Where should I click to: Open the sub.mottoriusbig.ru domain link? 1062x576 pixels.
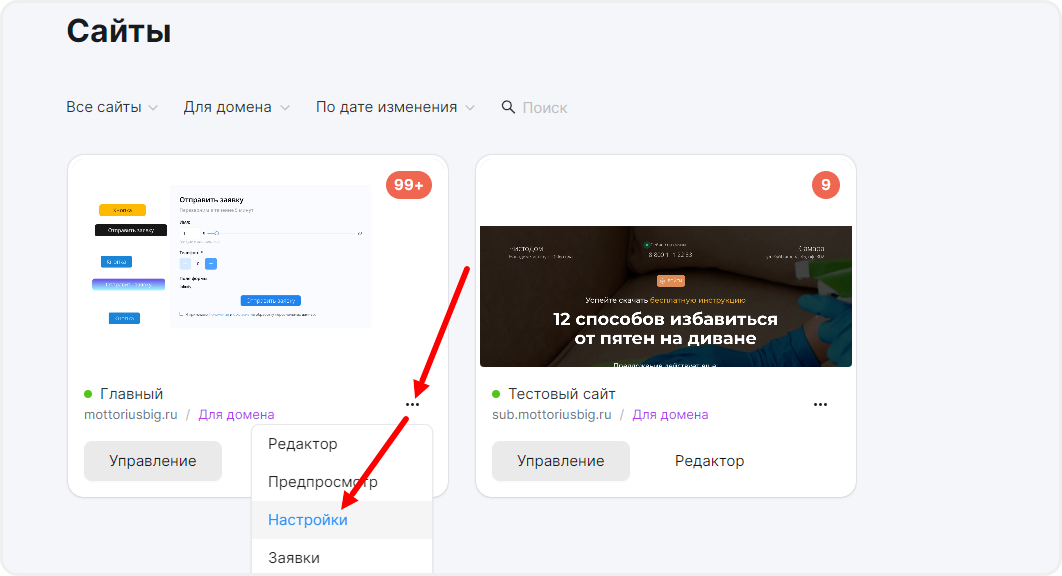(x=551, y=414)
